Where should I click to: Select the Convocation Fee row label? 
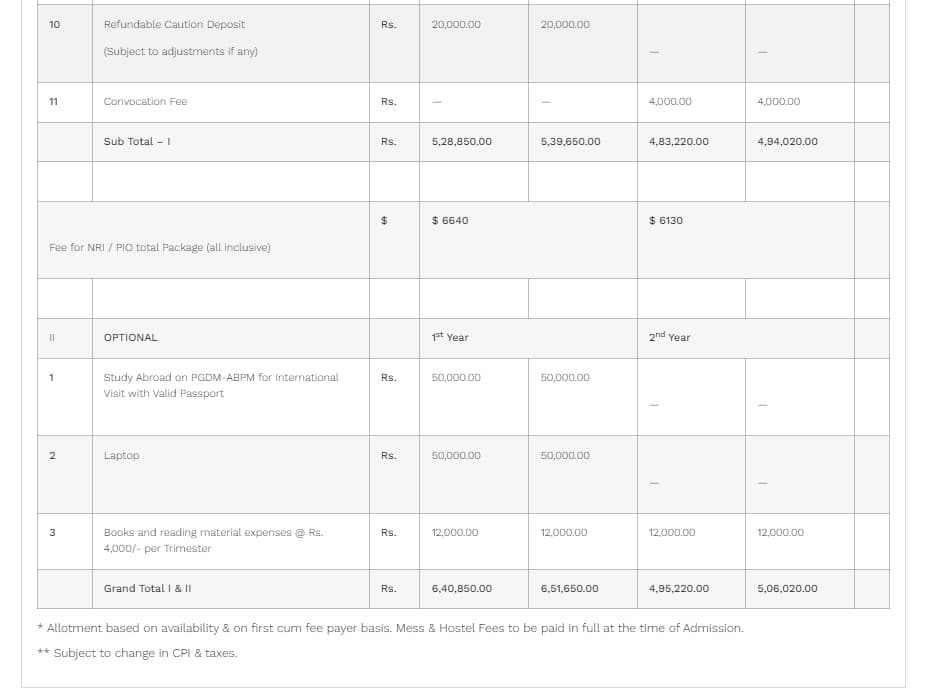pos(145,102)
